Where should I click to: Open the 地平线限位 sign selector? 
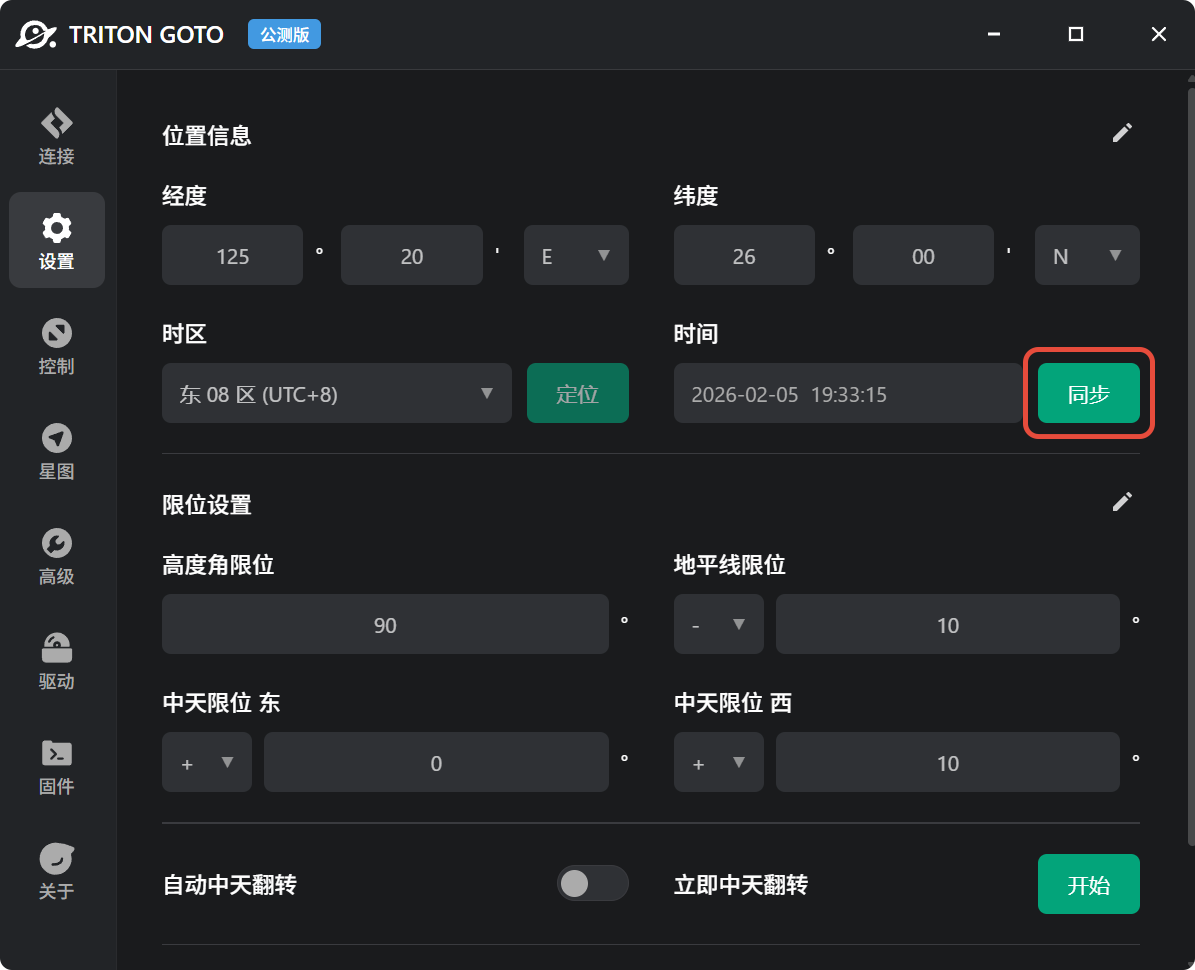[x=718, y=624]
